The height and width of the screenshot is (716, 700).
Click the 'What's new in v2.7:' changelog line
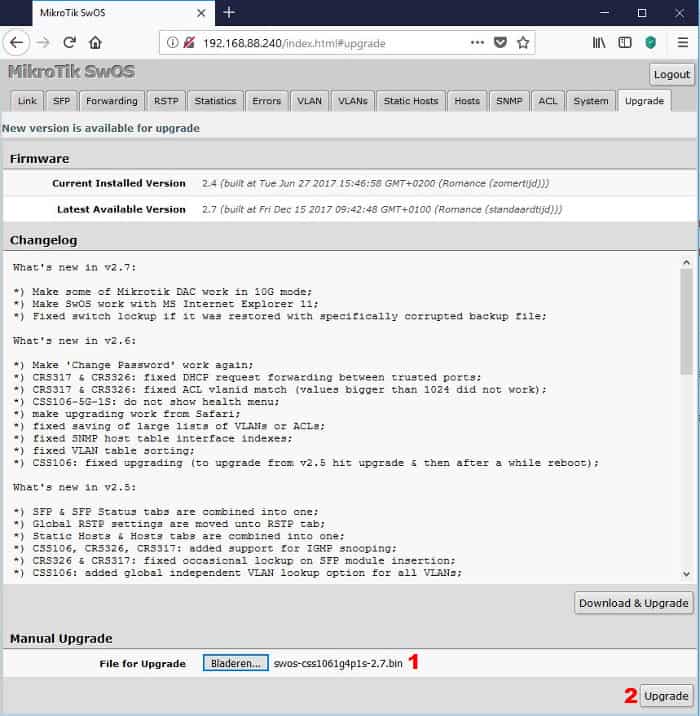click(x=74, y=267)
